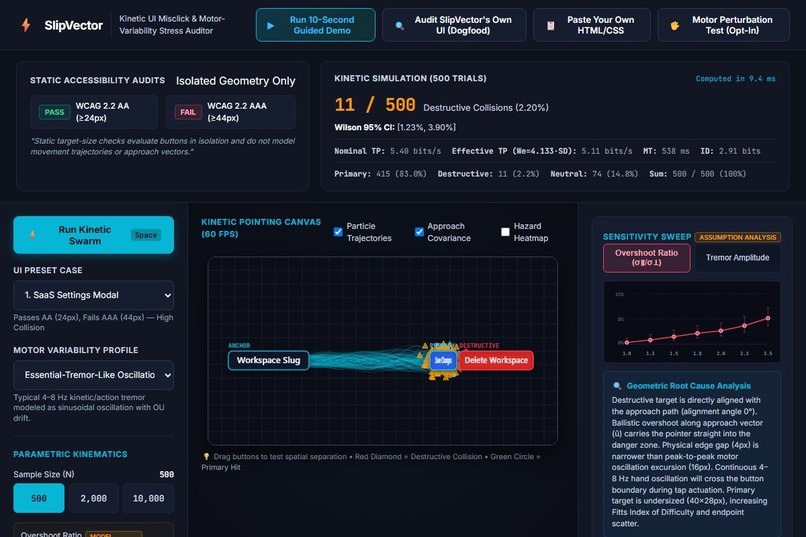Open the Motor Variability Profile dropdown

pos(94,375)
